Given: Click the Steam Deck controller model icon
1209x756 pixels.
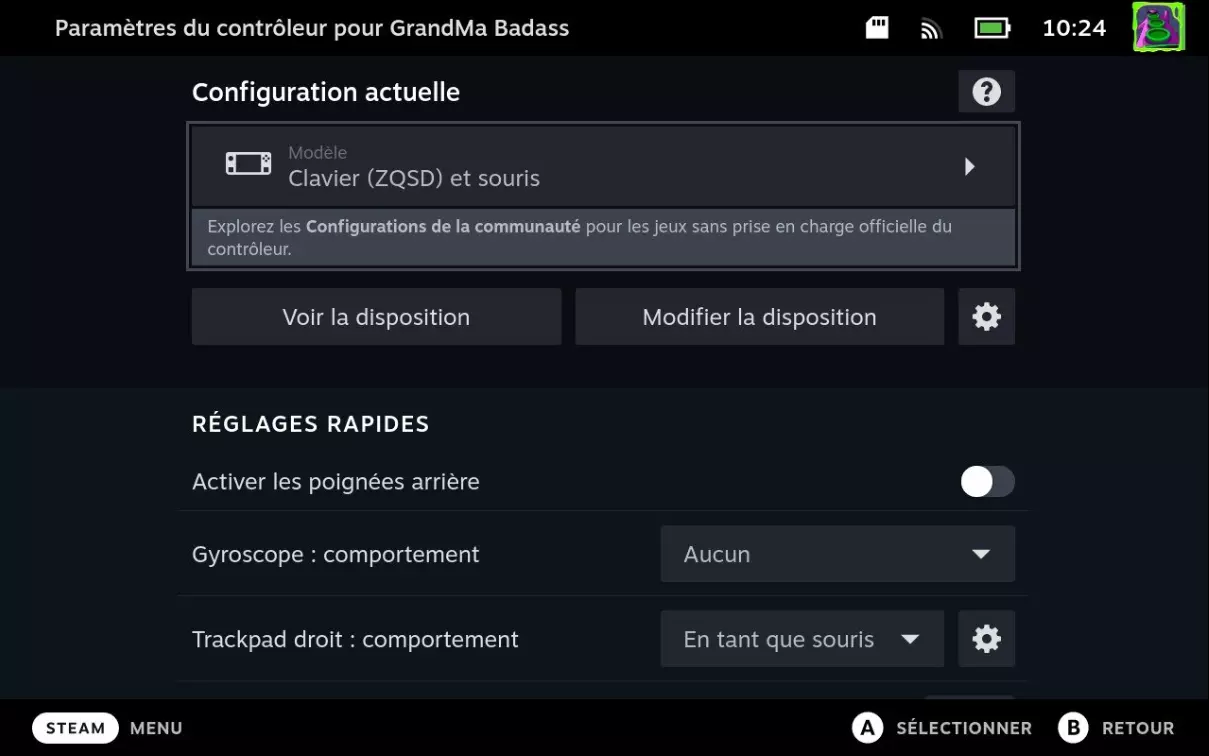Looking at the screenshot, I should pos(248,165).
